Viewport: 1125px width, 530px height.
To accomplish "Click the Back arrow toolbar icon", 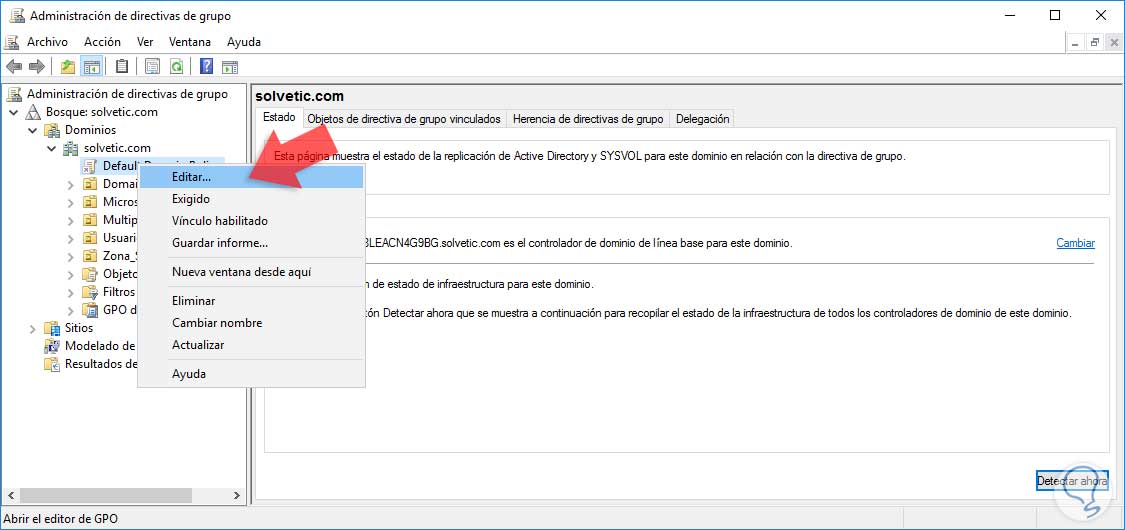I will pos(14,67).
